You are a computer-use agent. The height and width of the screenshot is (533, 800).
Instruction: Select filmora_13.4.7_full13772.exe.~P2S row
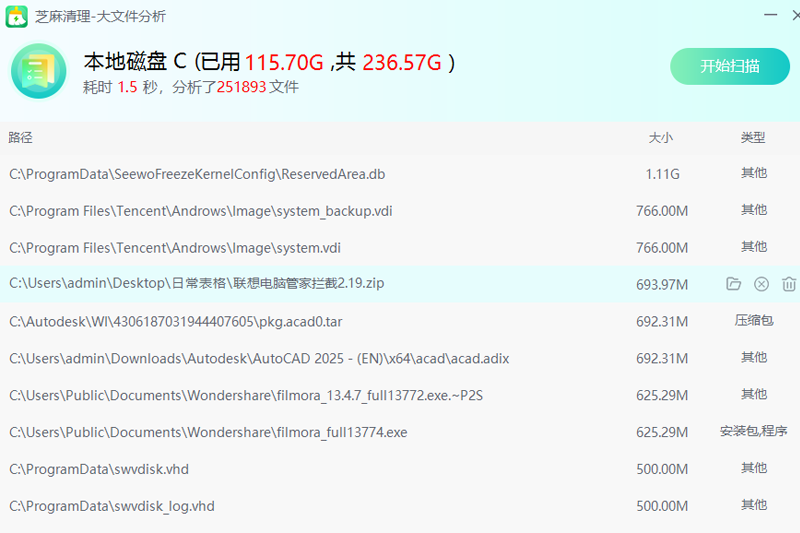400,395
